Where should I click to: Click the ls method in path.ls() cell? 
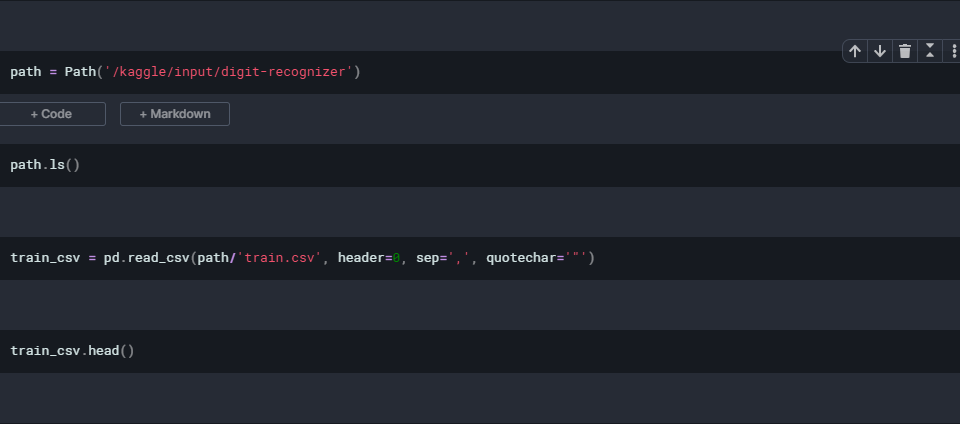(x=58, y=165)
